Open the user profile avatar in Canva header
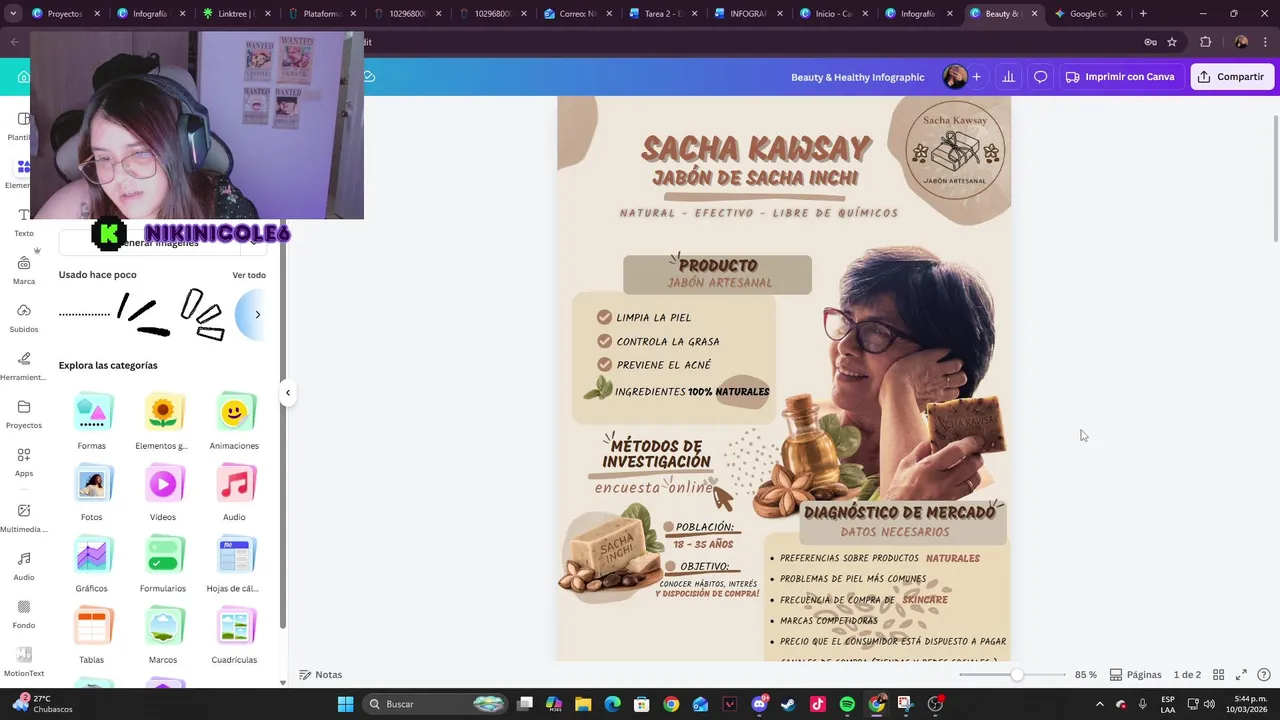Viewport: 1280px width, 720px height. pyautogui.click(x=955, y=77)
